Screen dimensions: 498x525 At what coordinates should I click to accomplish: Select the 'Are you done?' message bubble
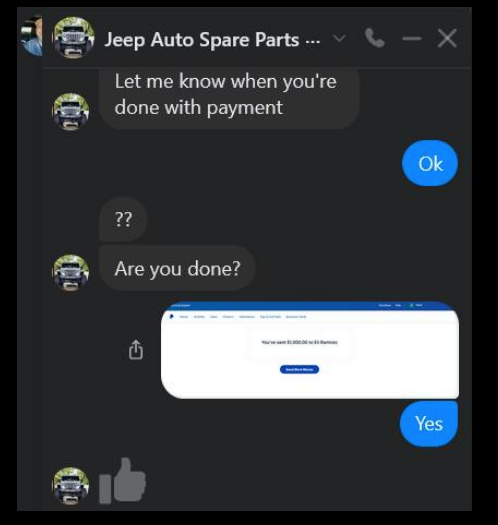177,268
